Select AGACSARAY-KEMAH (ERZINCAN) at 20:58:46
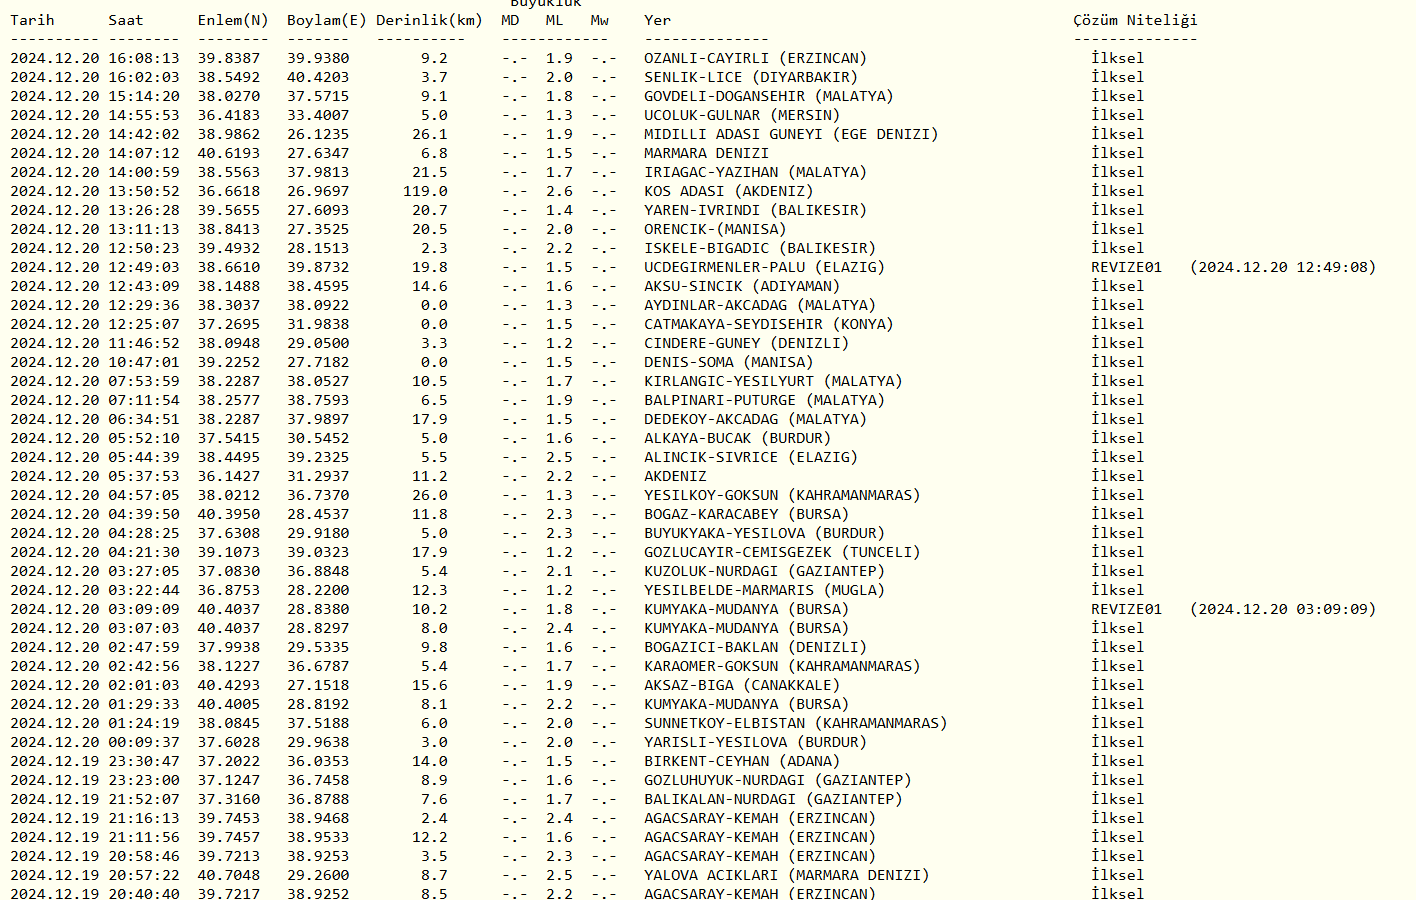1416x900 pixels. (760, 856)
